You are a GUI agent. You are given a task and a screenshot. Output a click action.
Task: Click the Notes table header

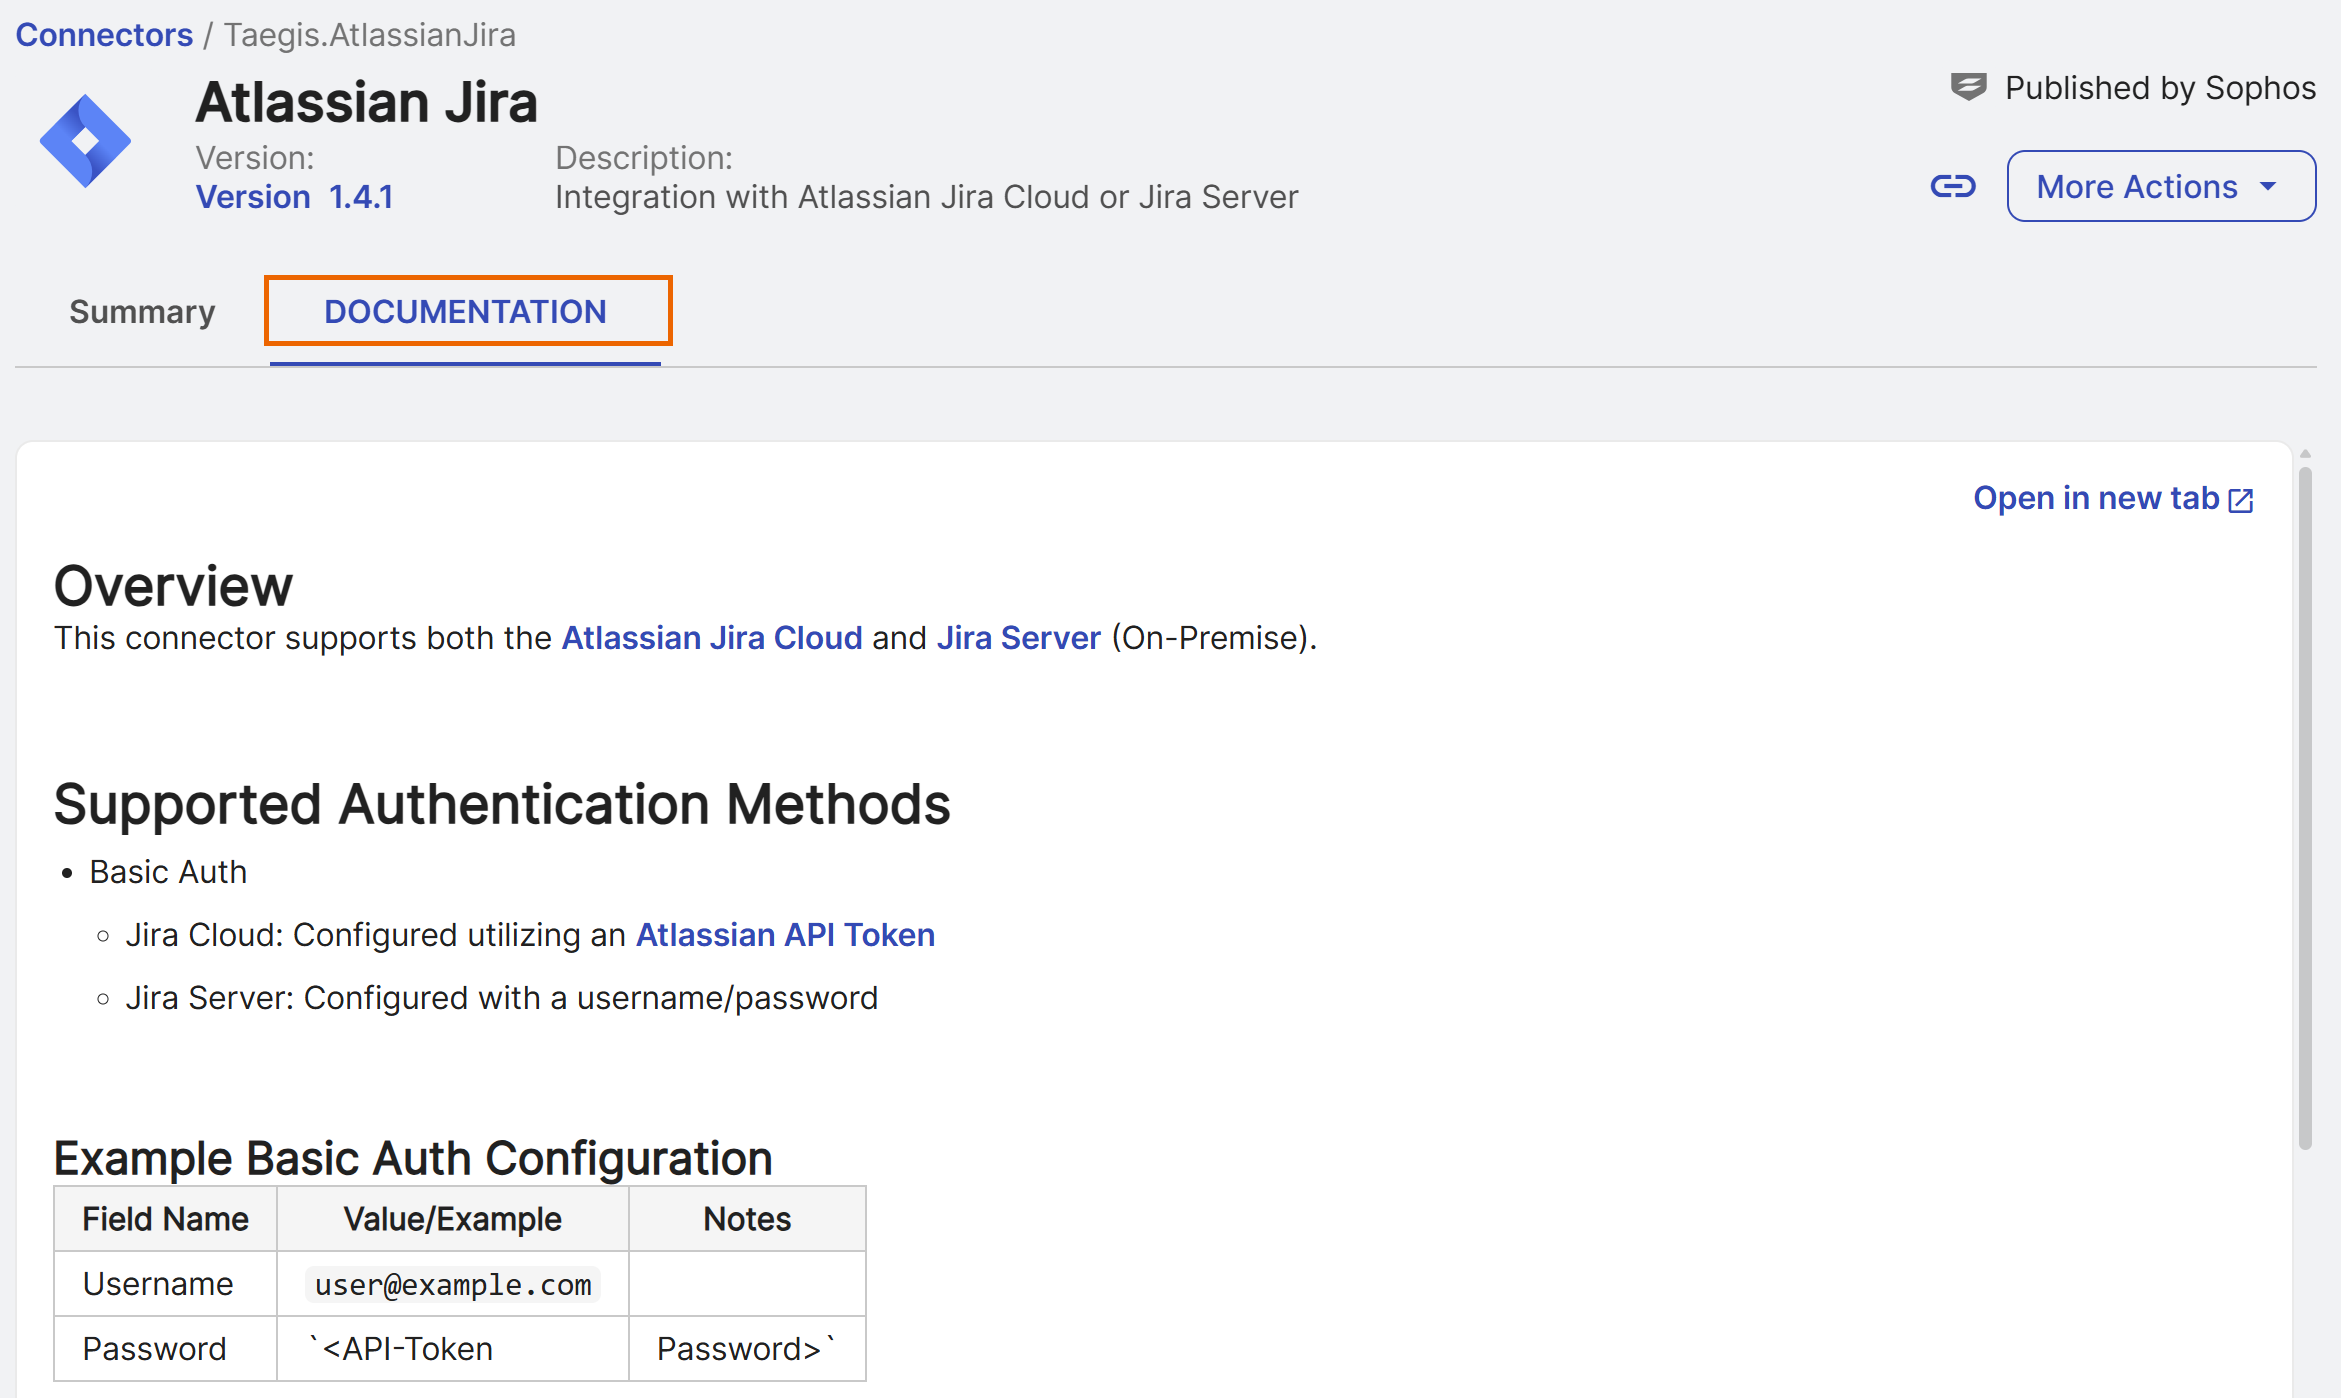tap(747, 1219)
